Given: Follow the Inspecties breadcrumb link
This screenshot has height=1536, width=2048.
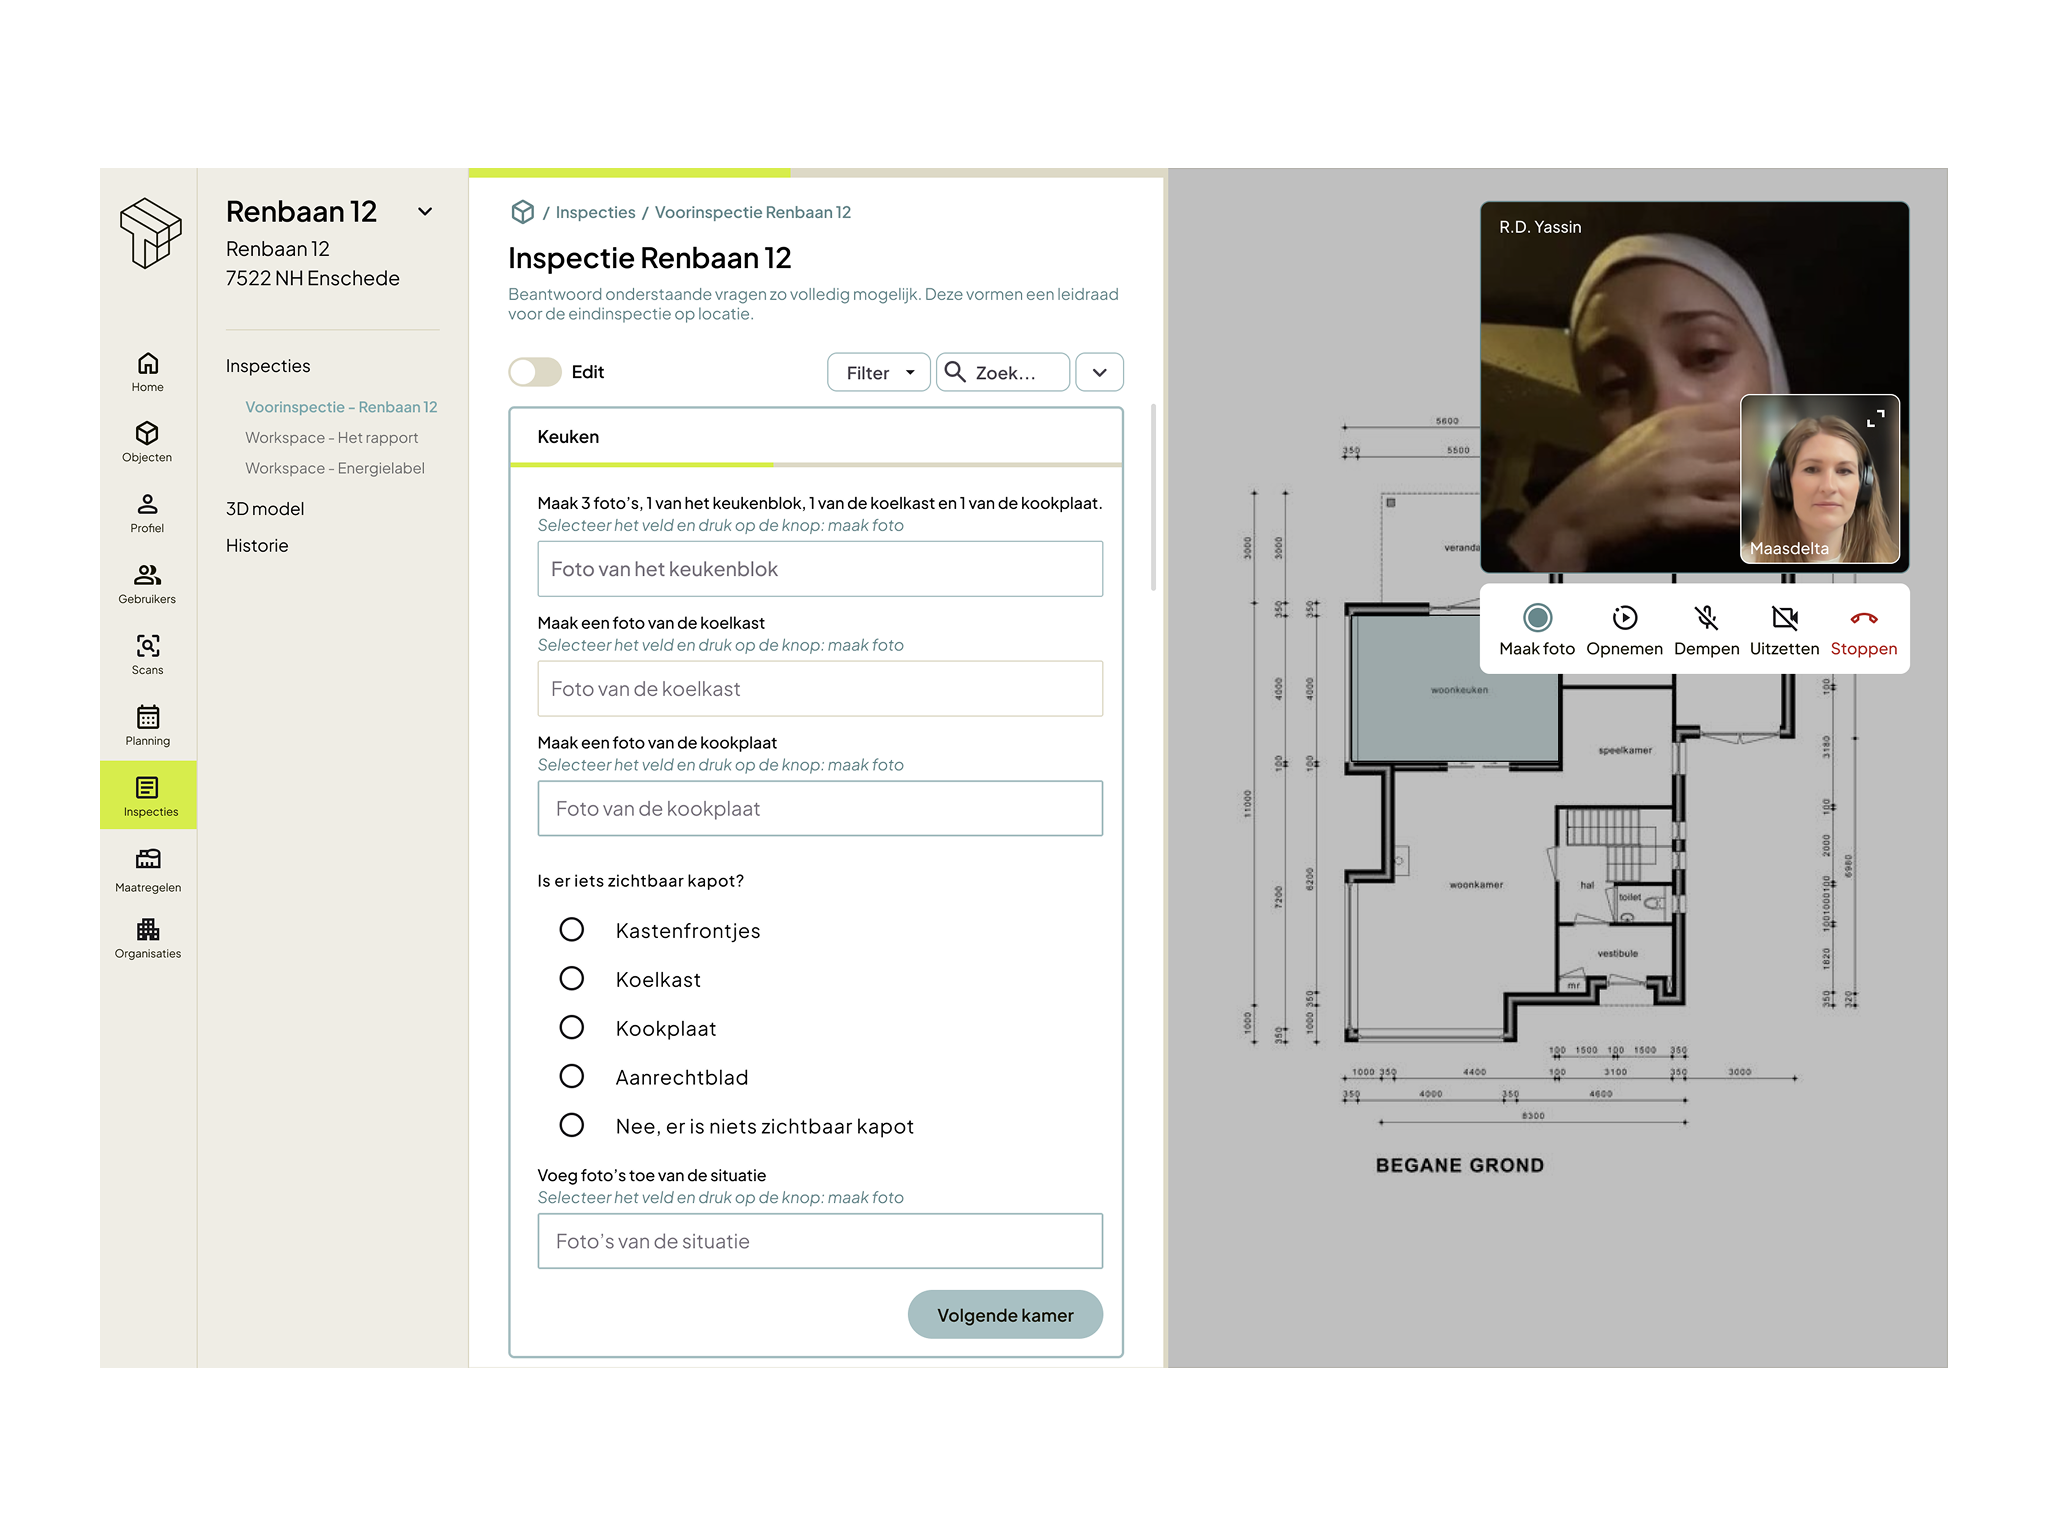Looking at the screenshot, I should 595,212.
